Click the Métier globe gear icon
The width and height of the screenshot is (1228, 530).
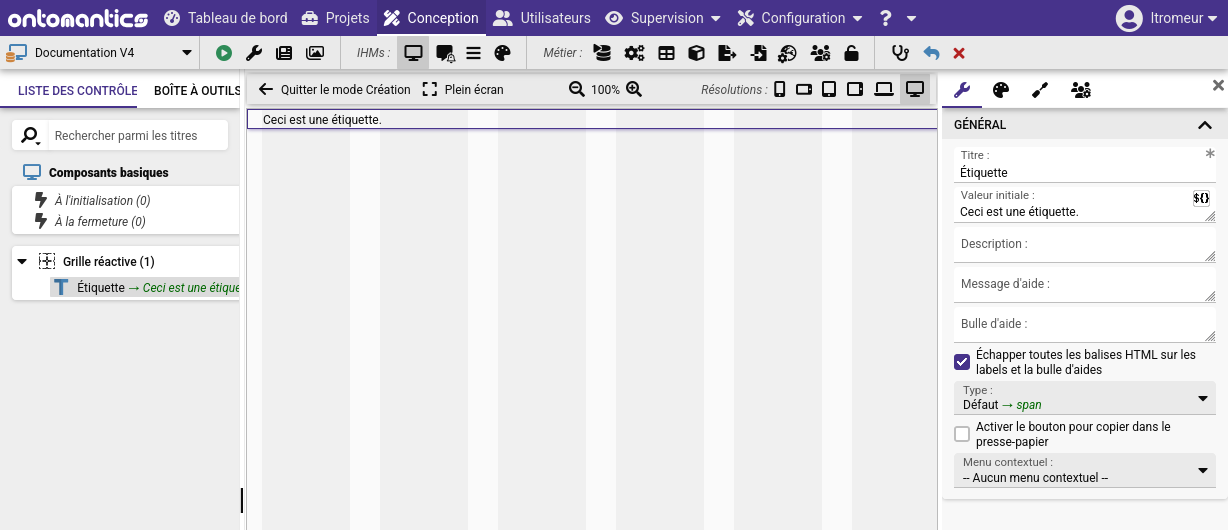[x=788, y=53]
